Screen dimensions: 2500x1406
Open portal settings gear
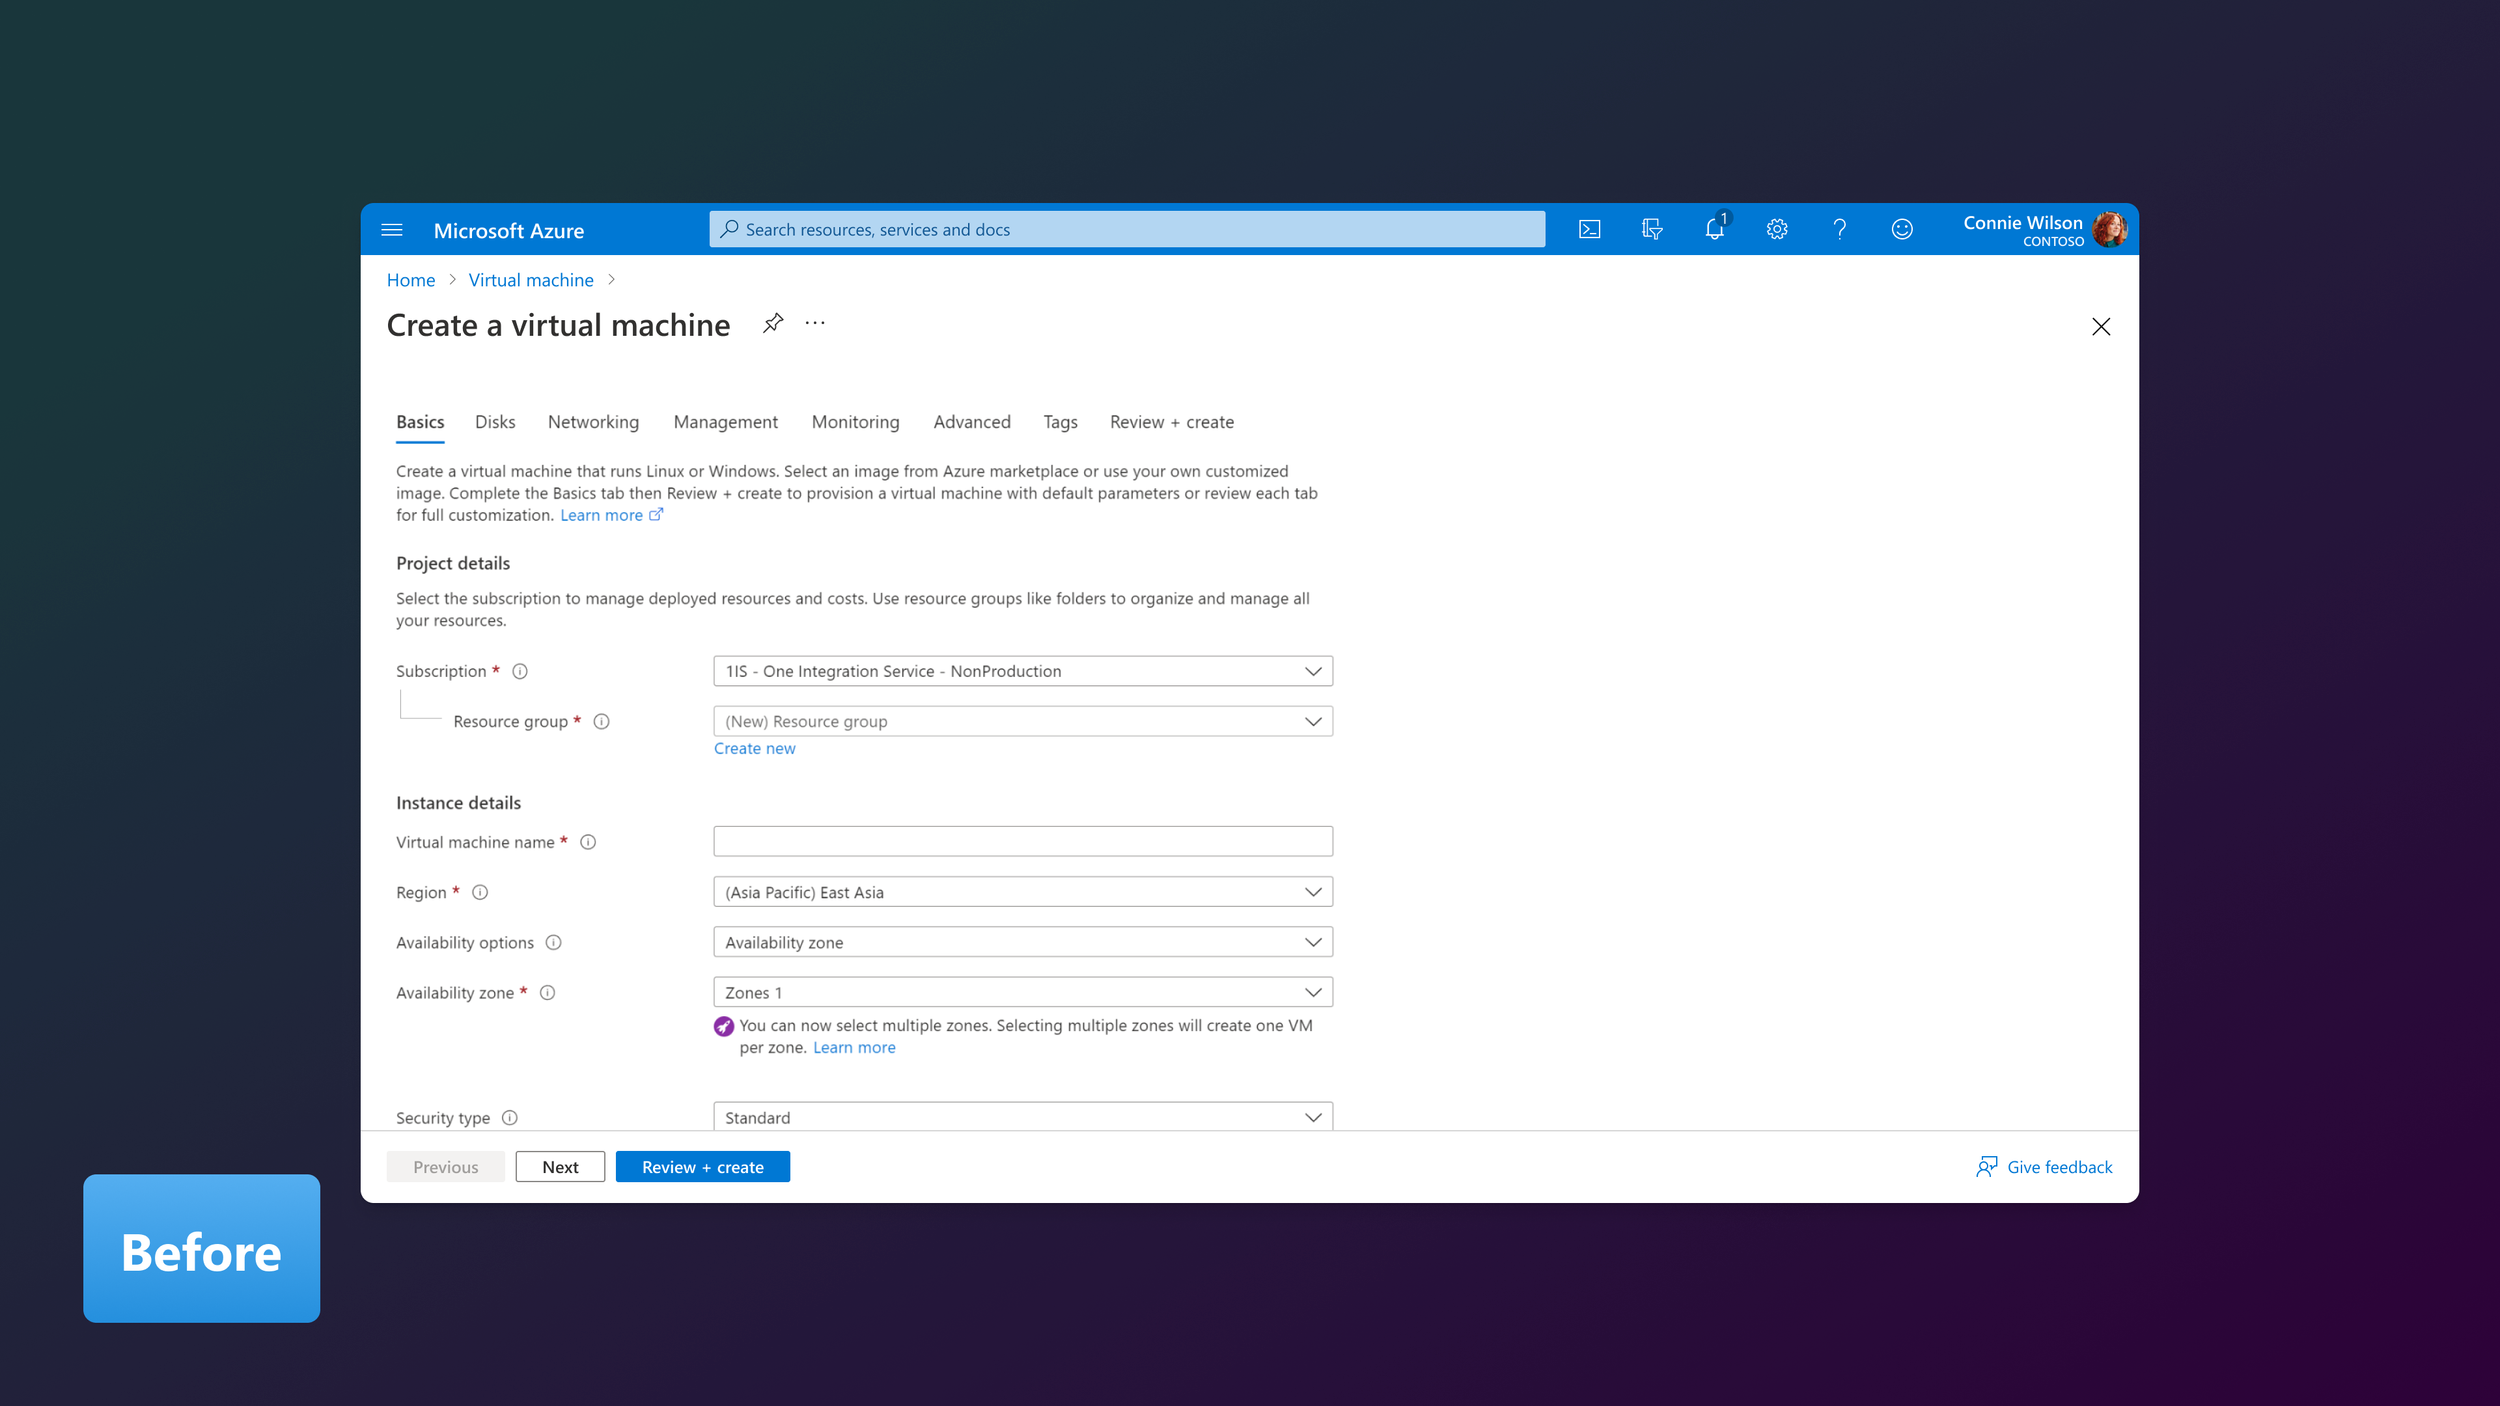pyautogui.click(x=1777, y=230)
